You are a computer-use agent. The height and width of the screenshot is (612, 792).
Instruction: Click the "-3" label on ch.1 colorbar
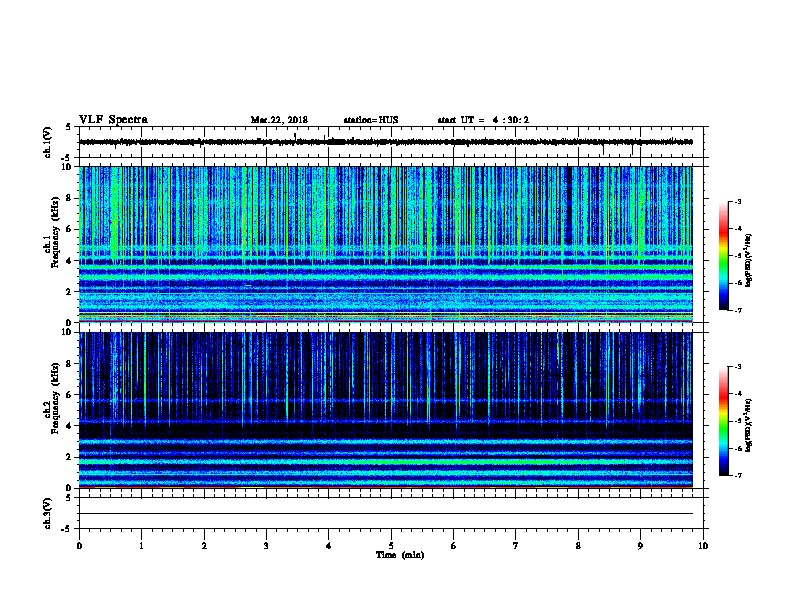[737, 201]
